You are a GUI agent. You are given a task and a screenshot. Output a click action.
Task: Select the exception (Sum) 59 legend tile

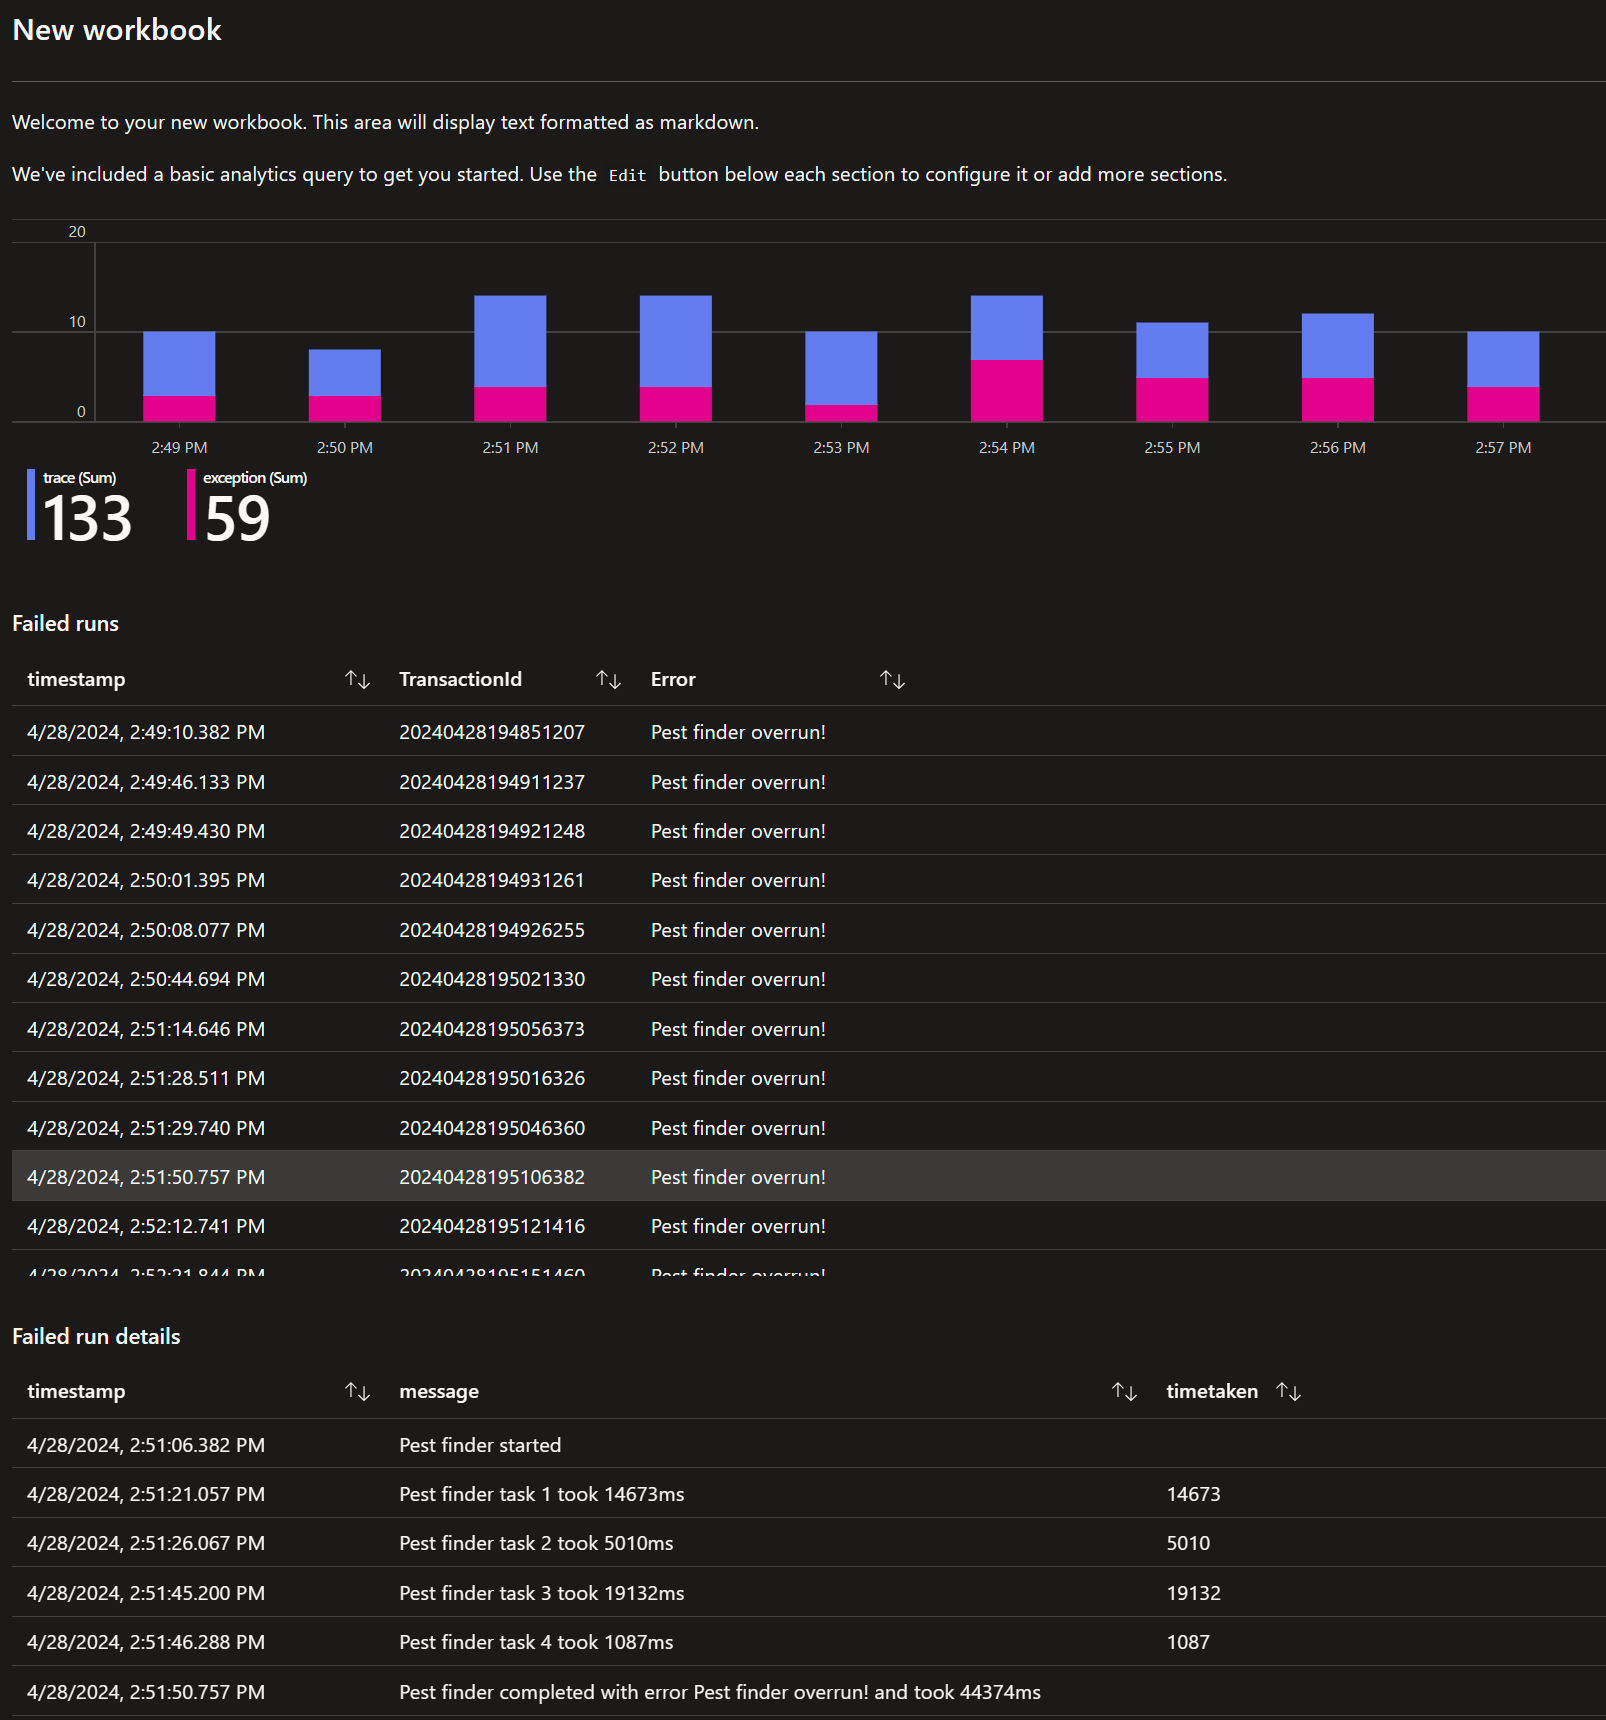click(x=247, y=506)
